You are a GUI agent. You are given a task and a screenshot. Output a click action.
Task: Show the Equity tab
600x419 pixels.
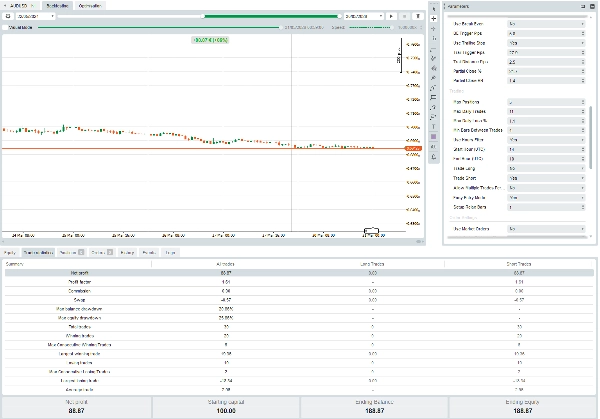tap(9, 252)
